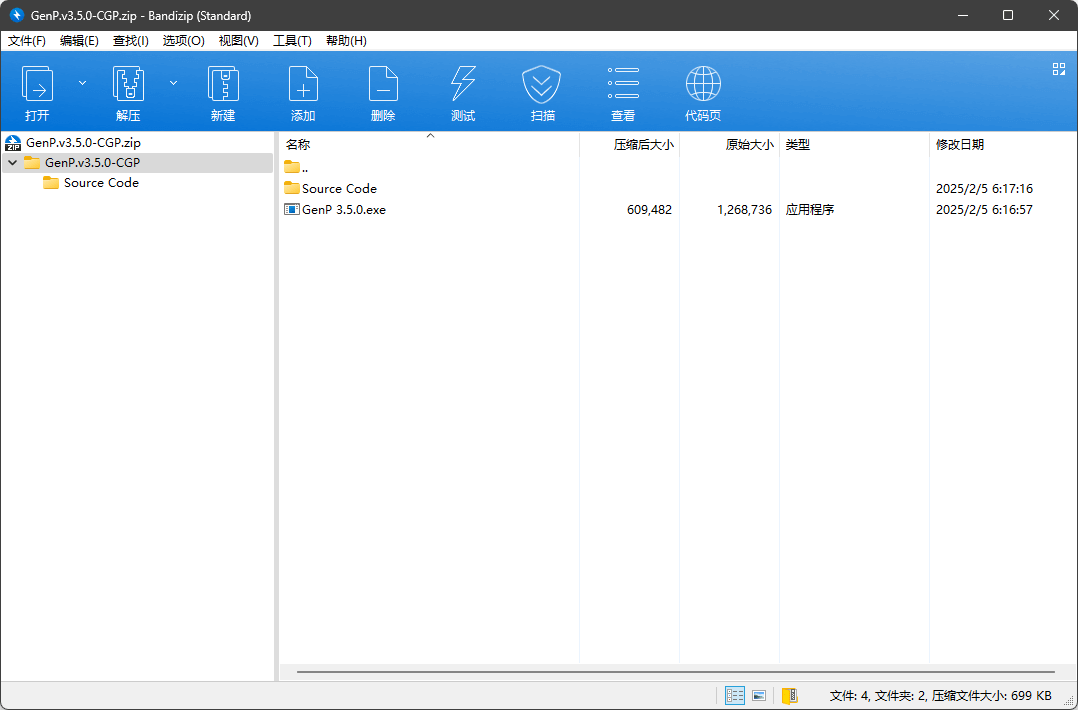Click the date 2025/2/5 6:16:57
This screenshot has width=1078, height=710.
point(984,210)
